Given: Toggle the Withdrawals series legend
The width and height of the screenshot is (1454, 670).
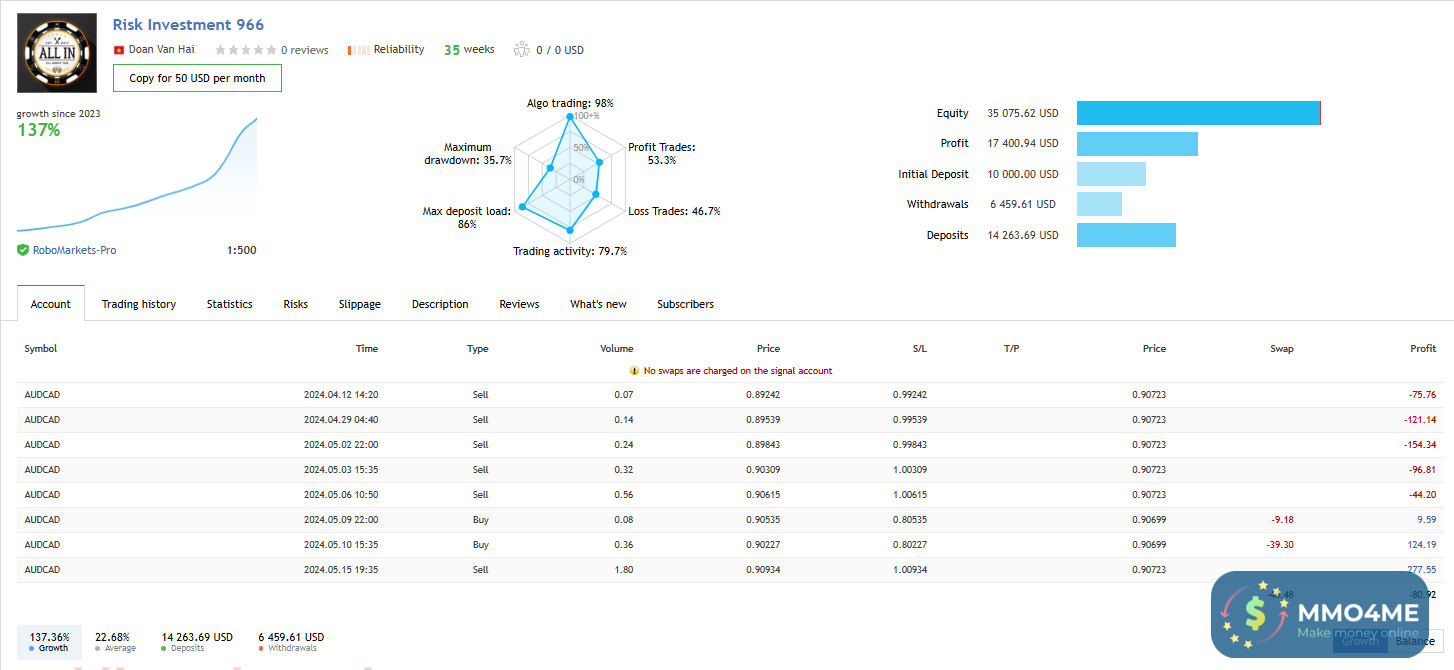Looking at the screenshot, I should pyautogui.click(x=290, y=641).
